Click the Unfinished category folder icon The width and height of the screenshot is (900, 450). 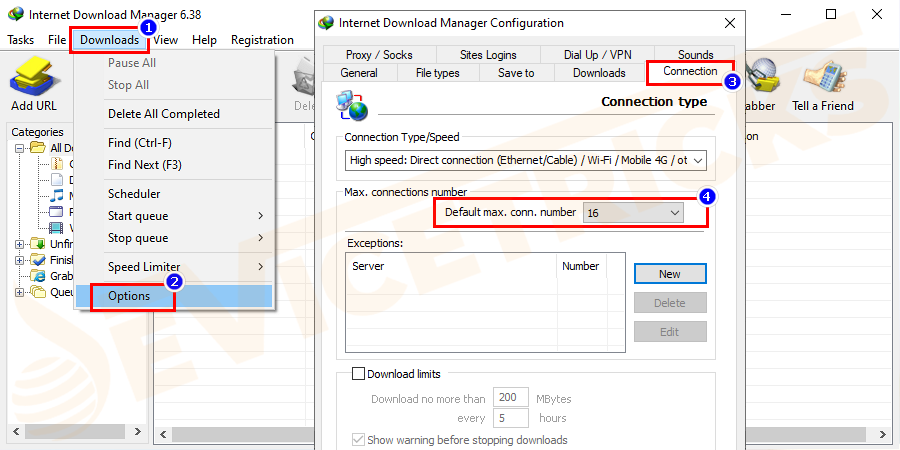38,244
